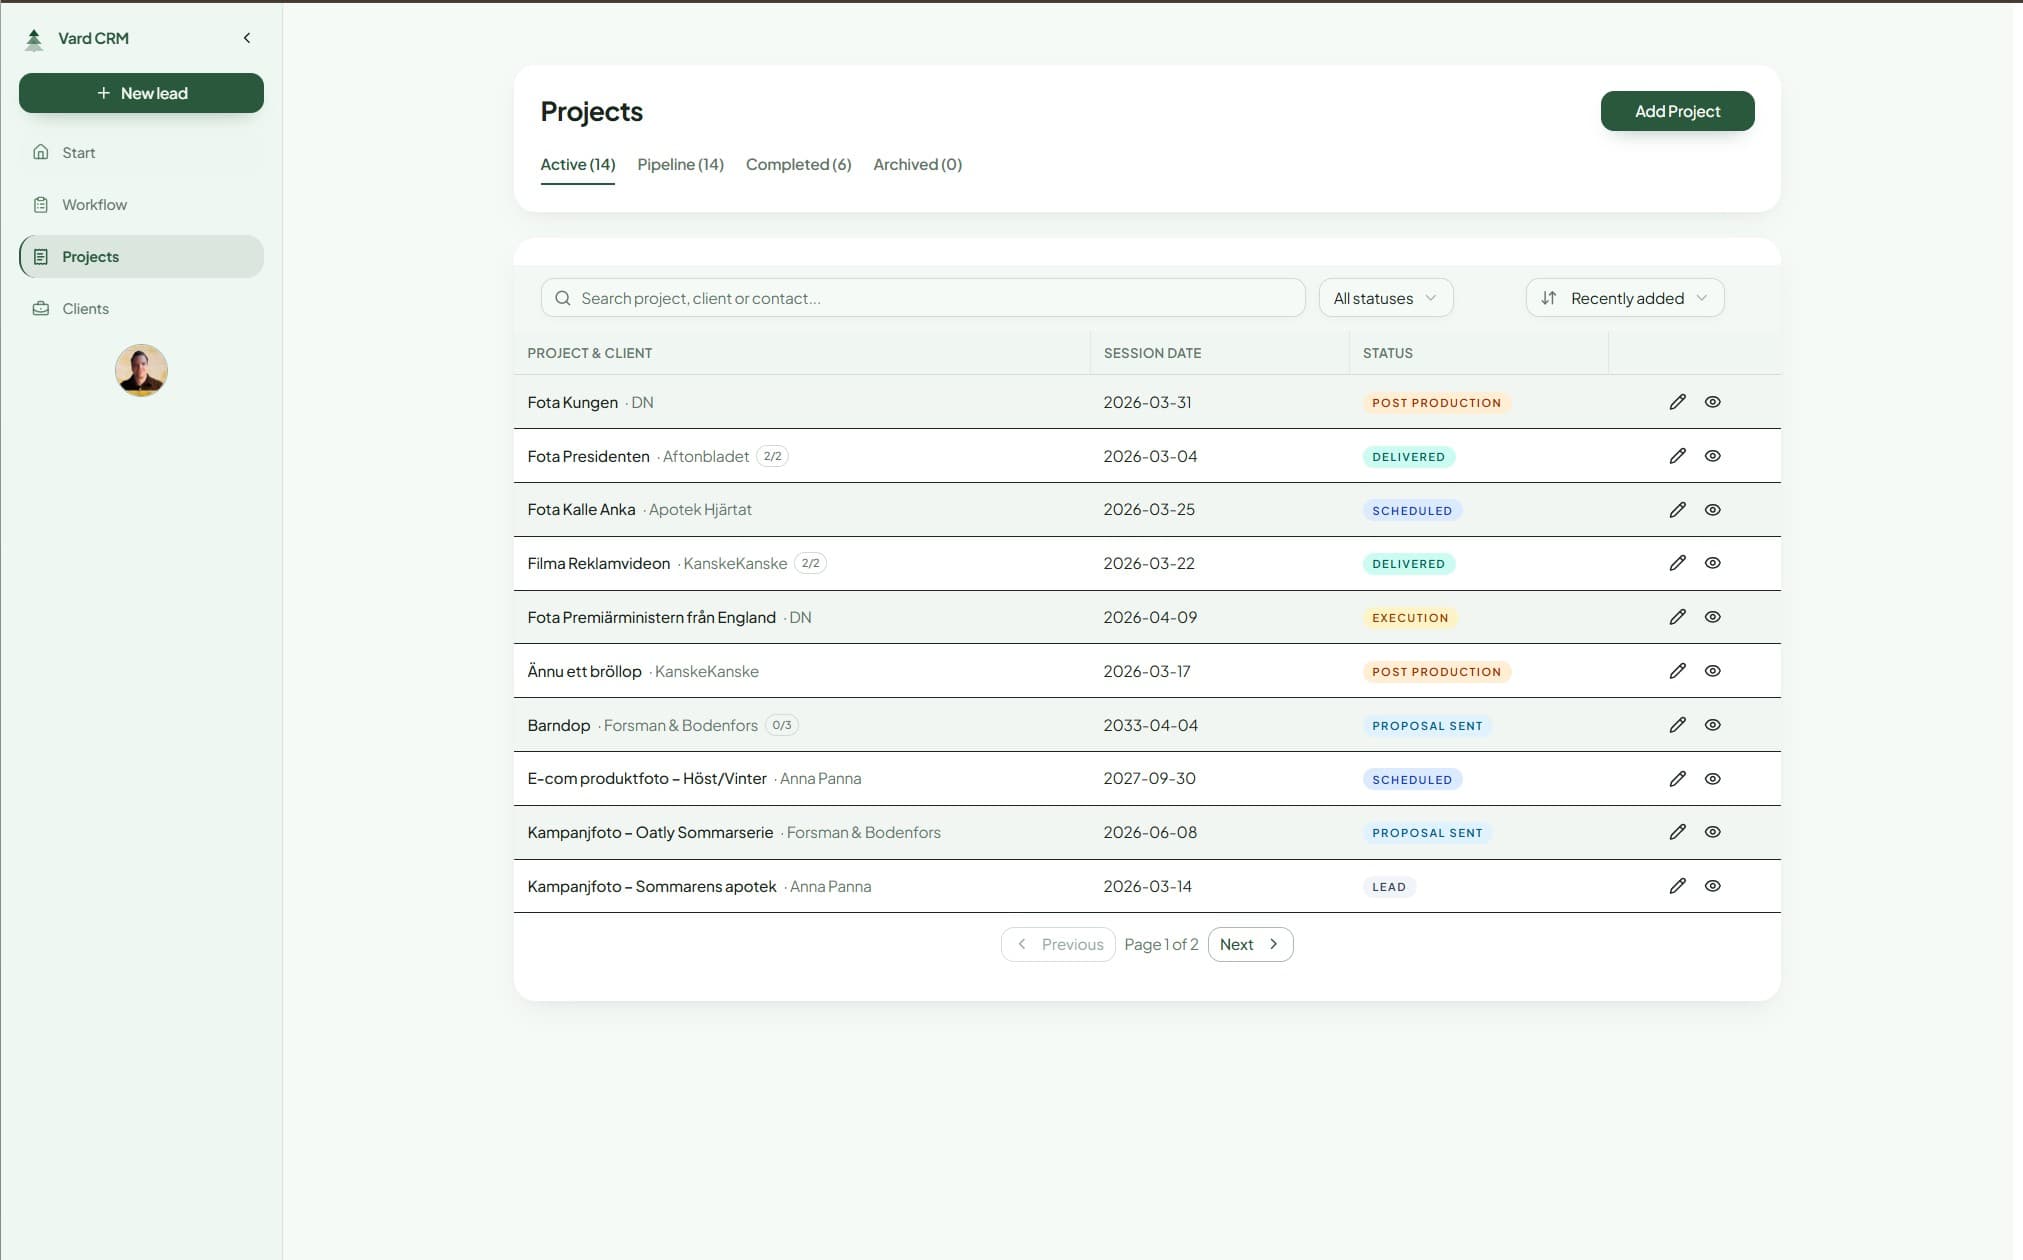Open the Archived tab
Image resolution: width=2023 pixels, height=1260 pixels.
[915, 164]
